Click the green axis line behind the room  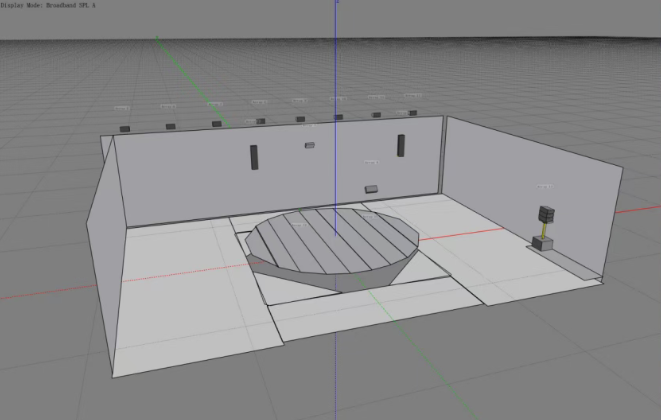190,71
